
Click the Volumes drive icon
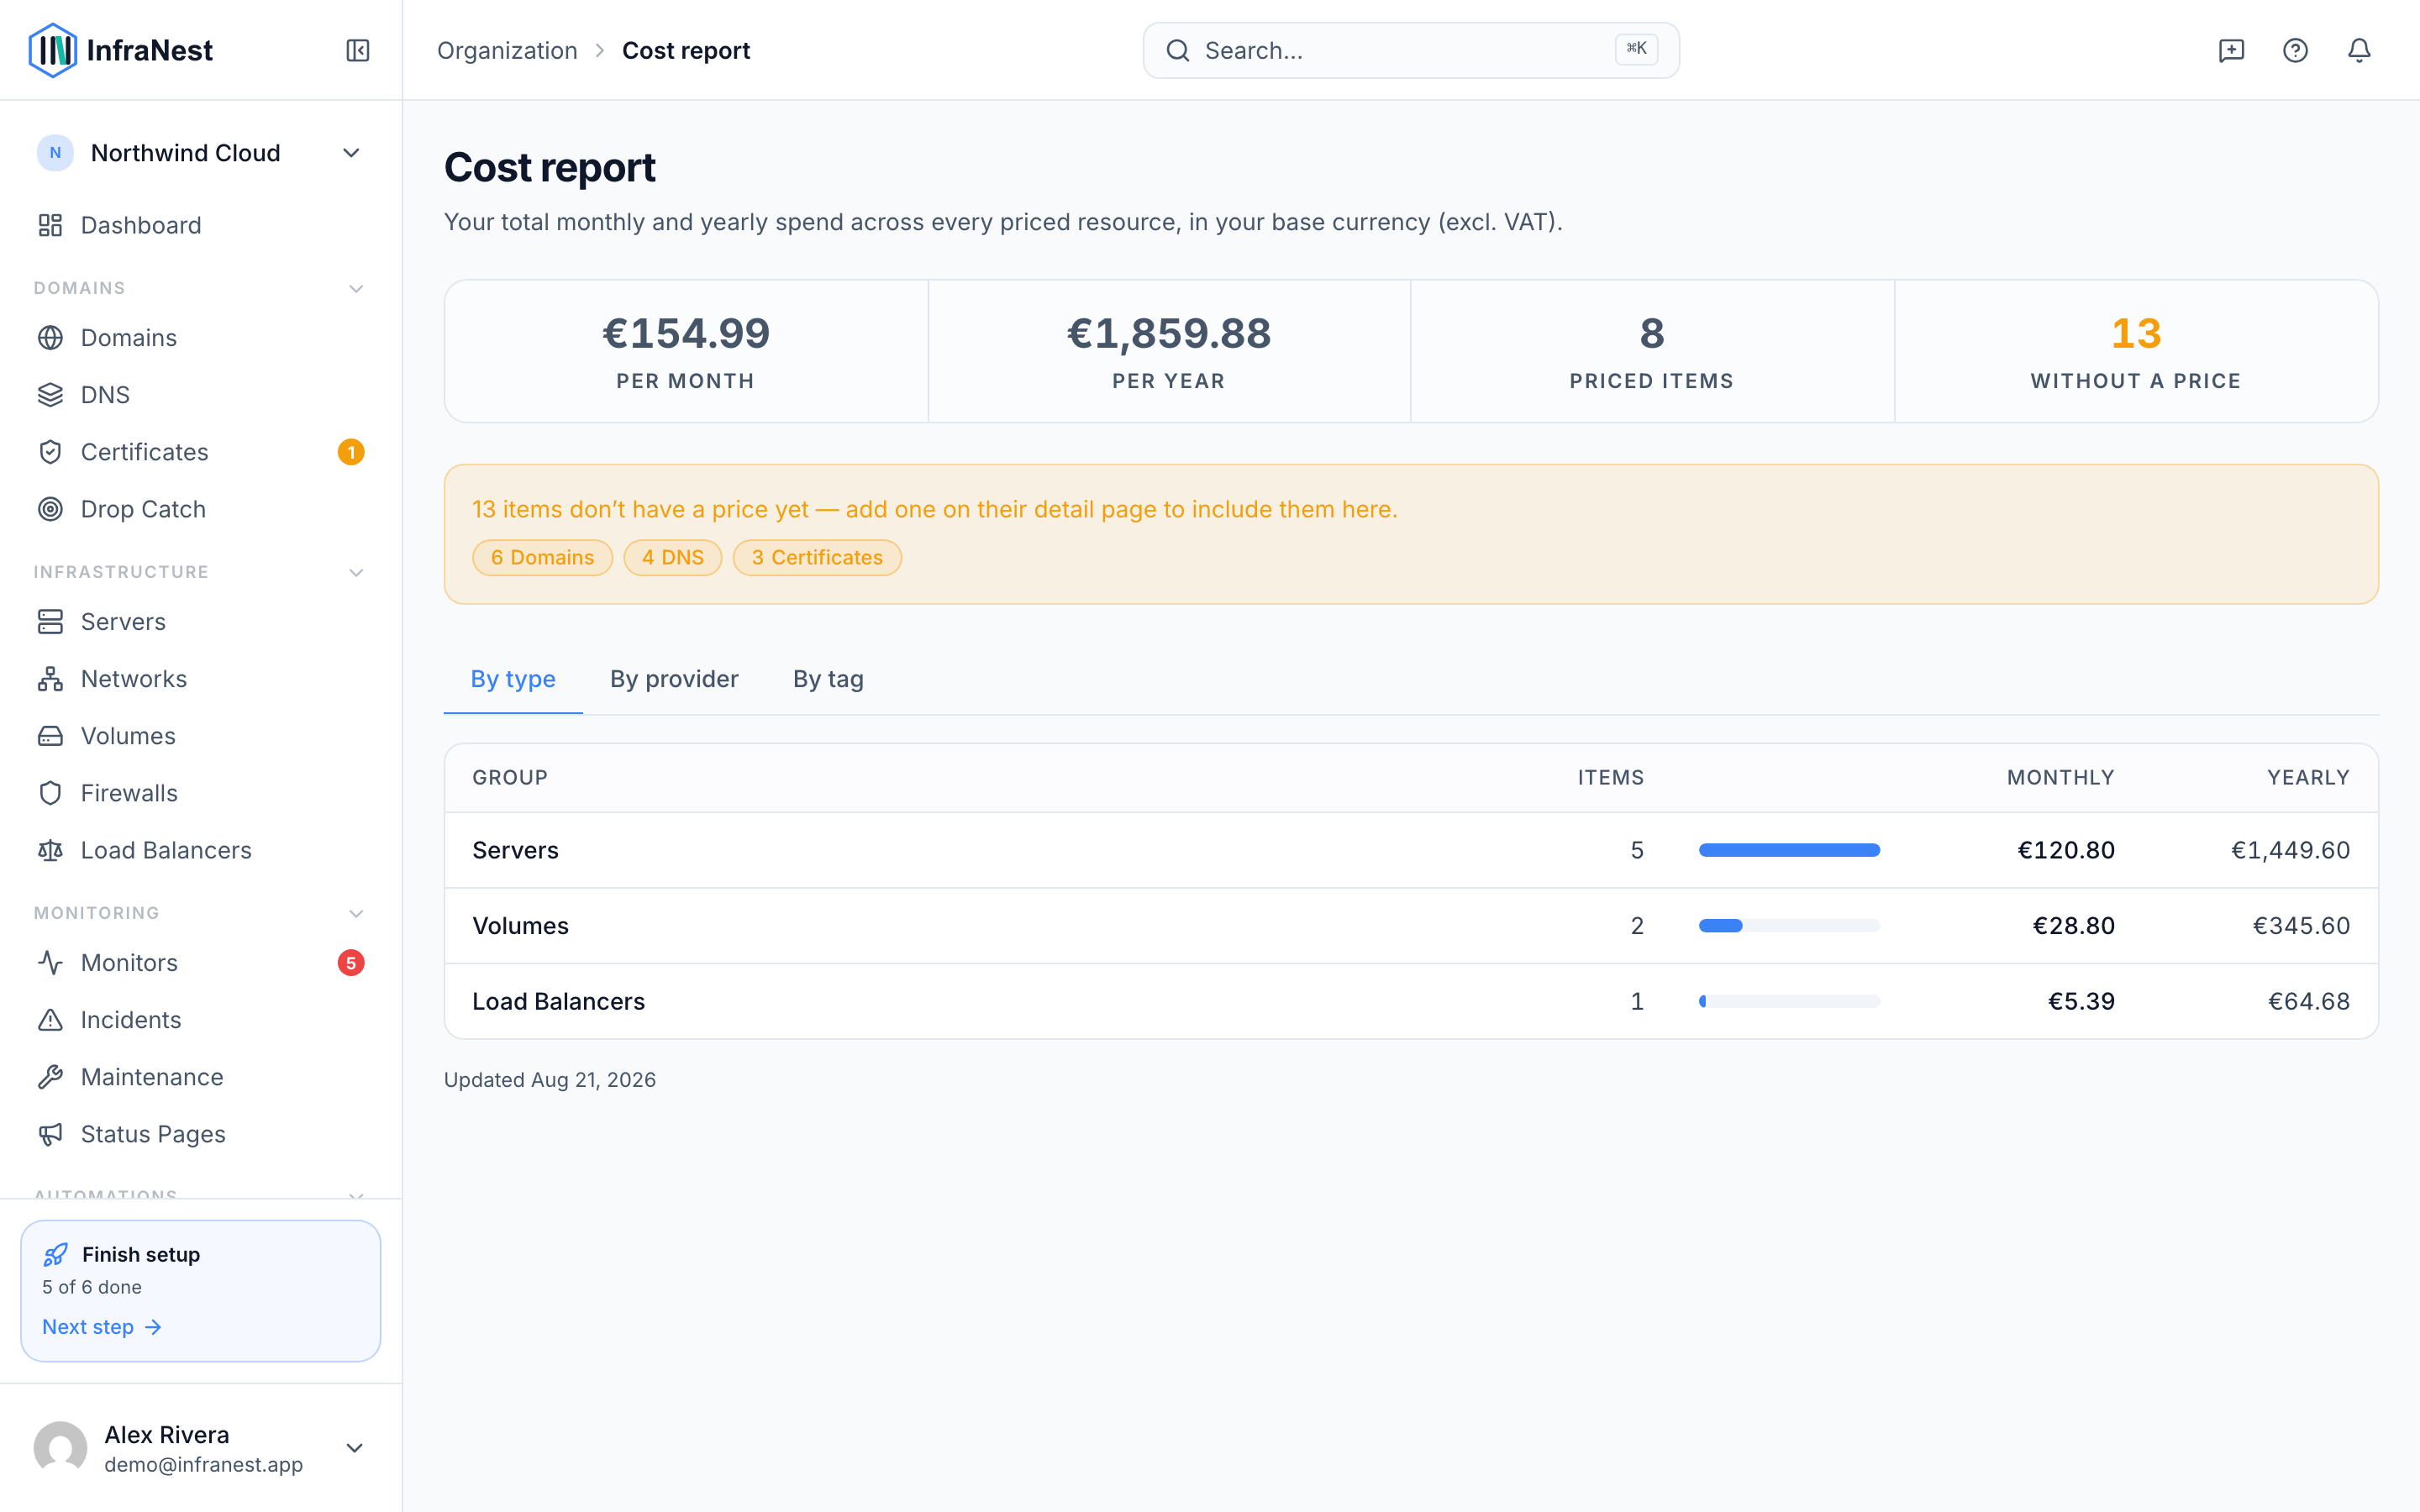[50, 736]
